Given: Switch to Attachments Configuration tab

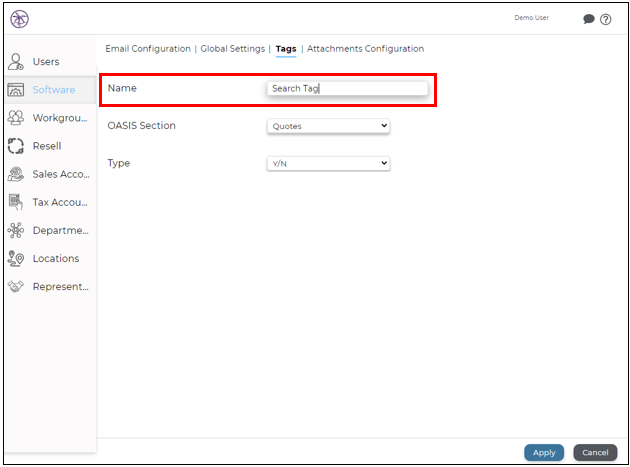Looking at the screenshot, I should 365,49.
